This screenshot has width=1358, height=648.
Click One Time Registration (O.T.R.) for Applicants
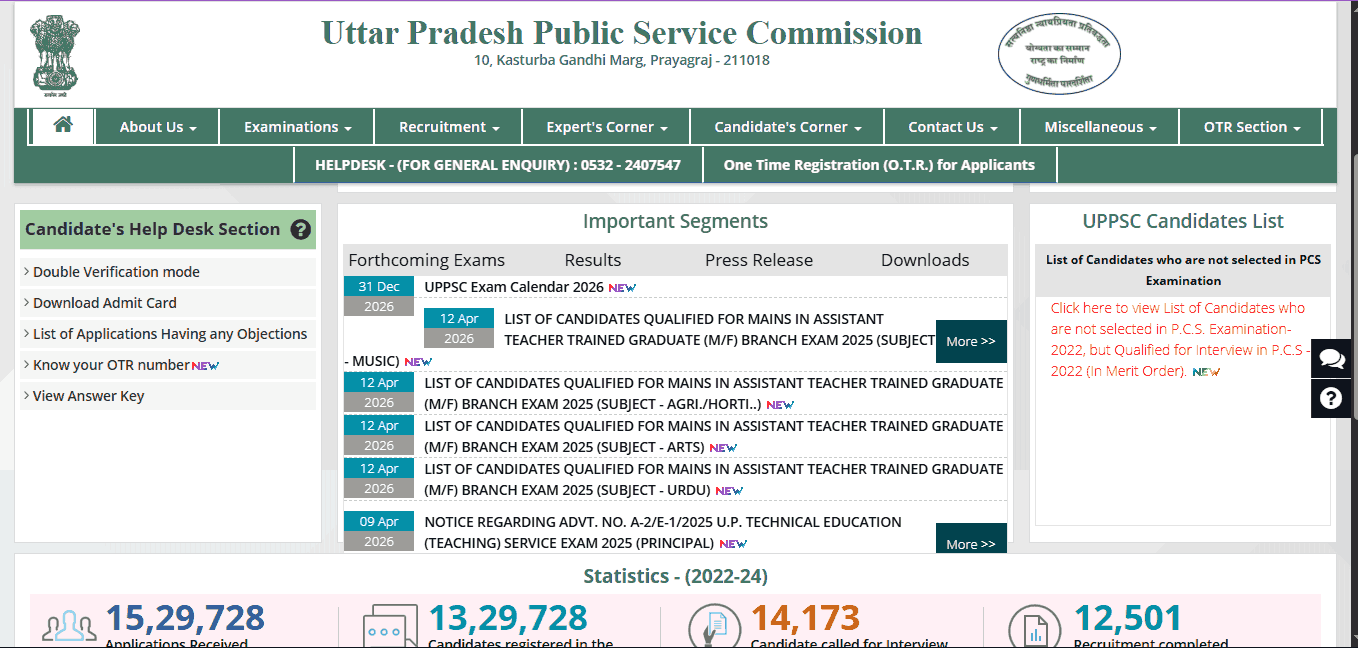point(877,164)
